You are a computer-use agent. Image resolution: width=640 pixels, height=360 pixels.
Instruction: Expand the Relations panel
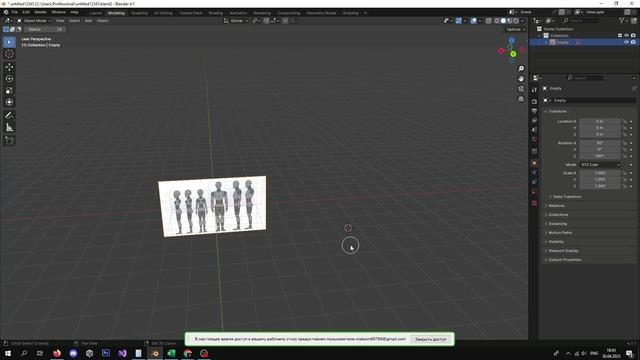pyautogui.click(x=556, y=206)
